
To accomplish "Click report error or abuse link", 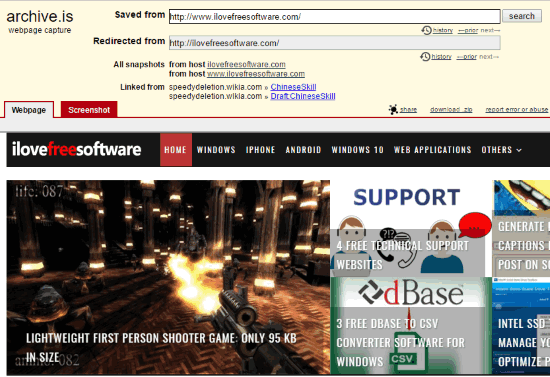I will coord(517,109).
